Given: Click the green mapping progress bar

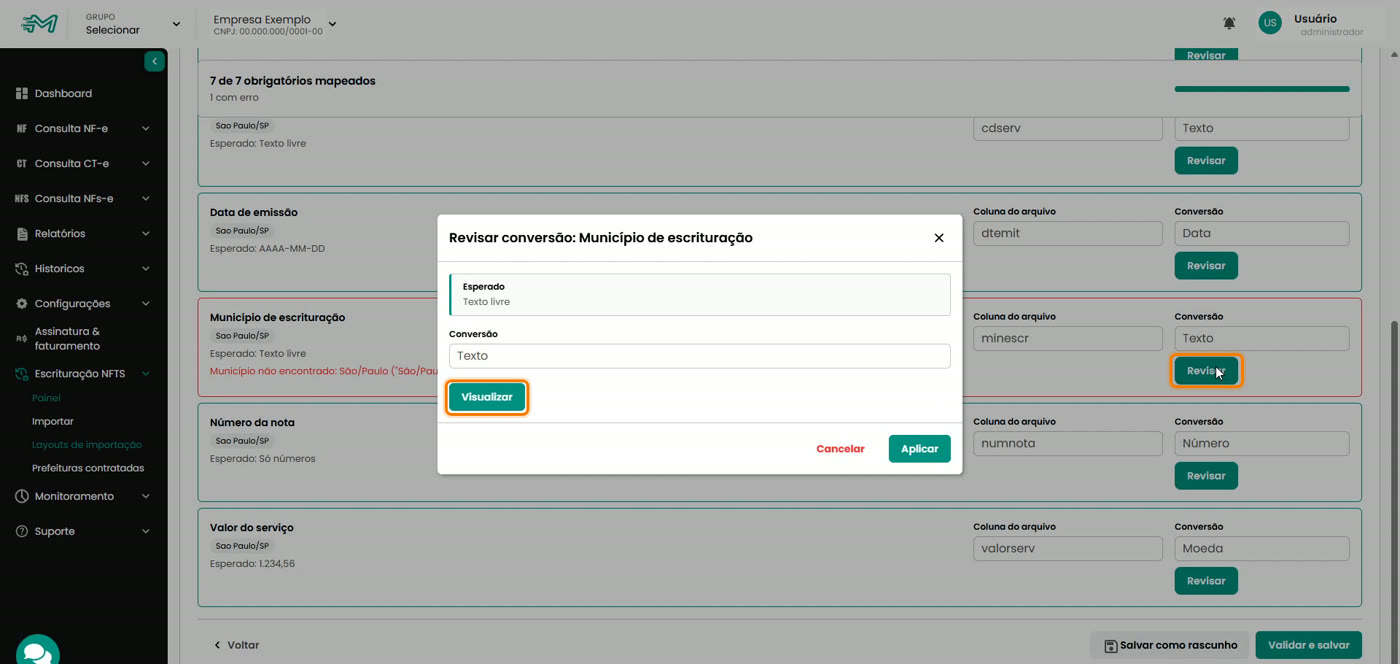Looking at the screenshot, I should pos(1262,89).
